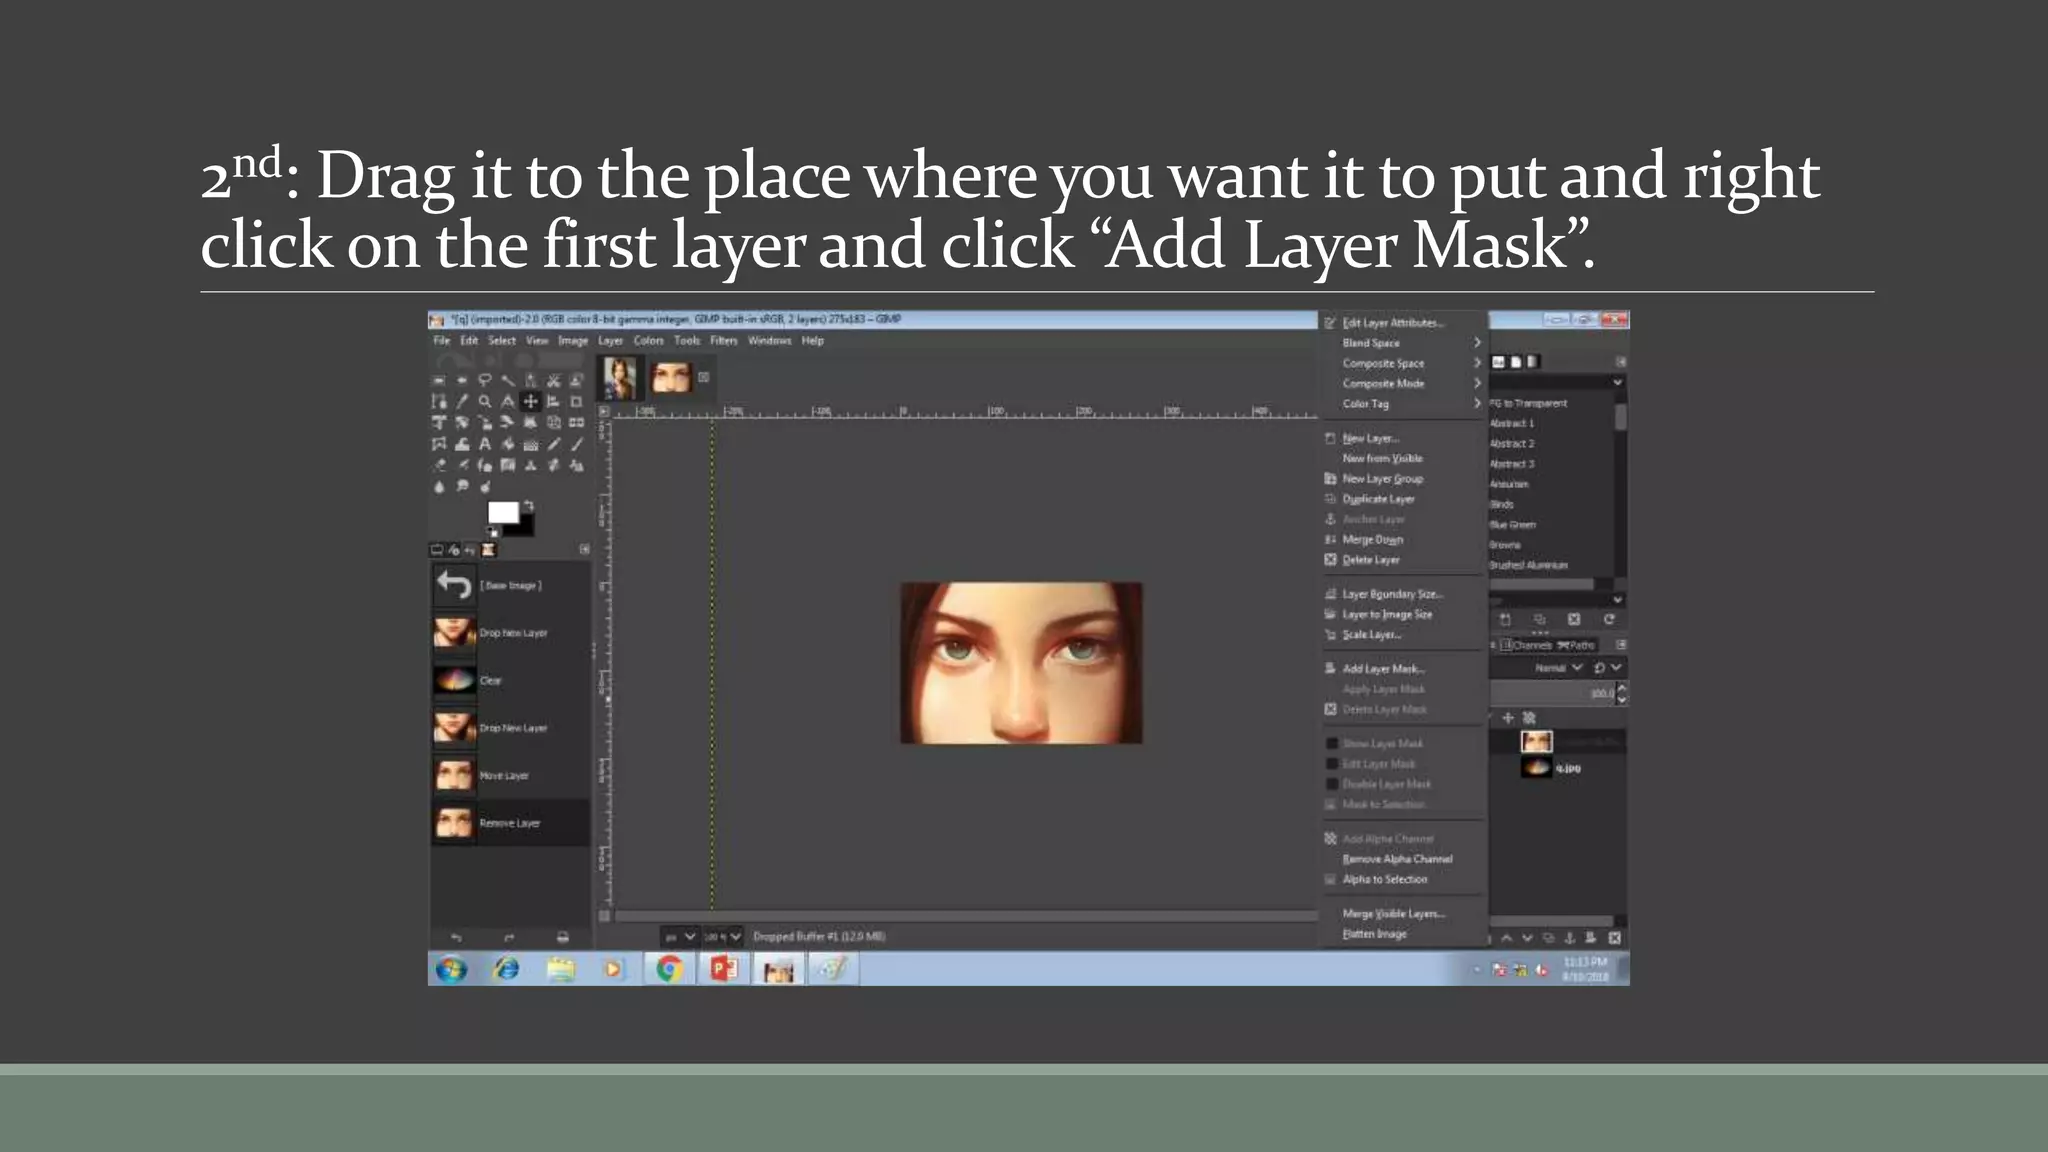Select the Fuzzy Select wand tool
The width and height of the screenshot is (2048, 1152).
(507, 380)
